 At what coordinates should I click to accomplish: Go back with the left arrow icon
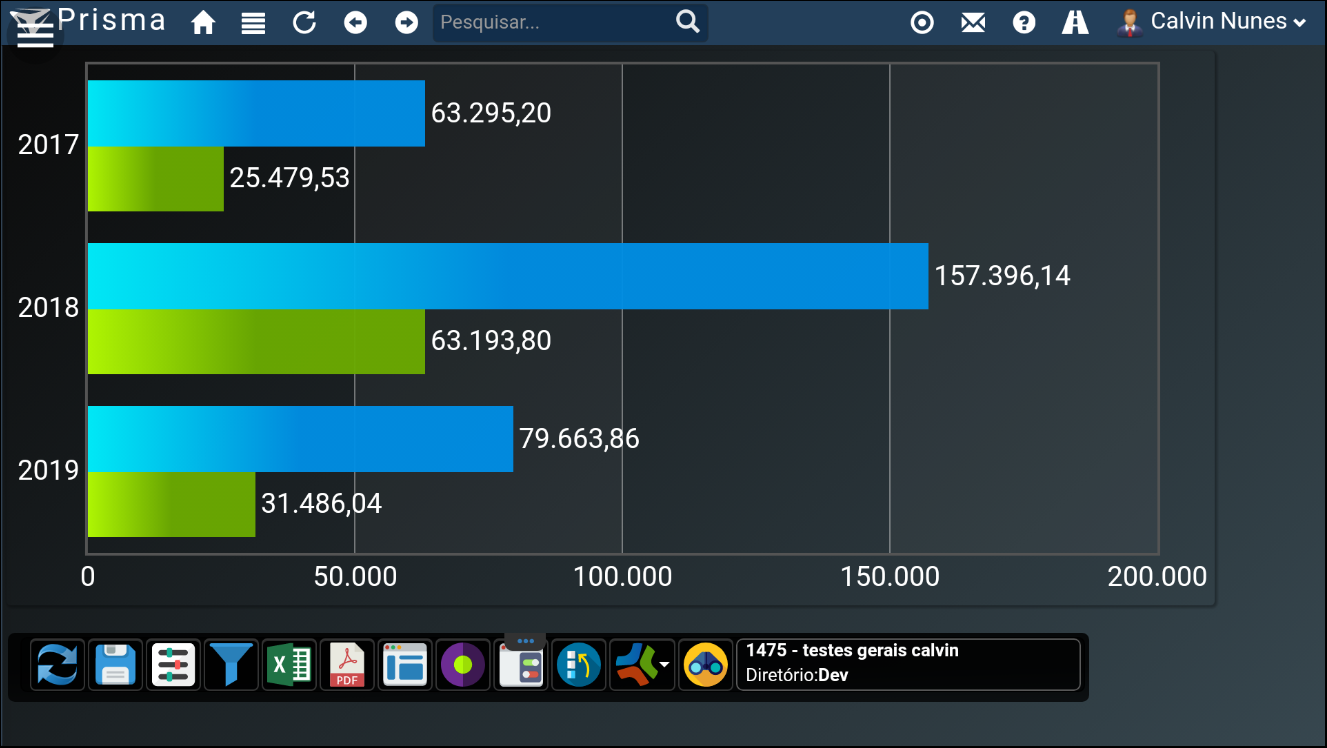pos(355,22)
